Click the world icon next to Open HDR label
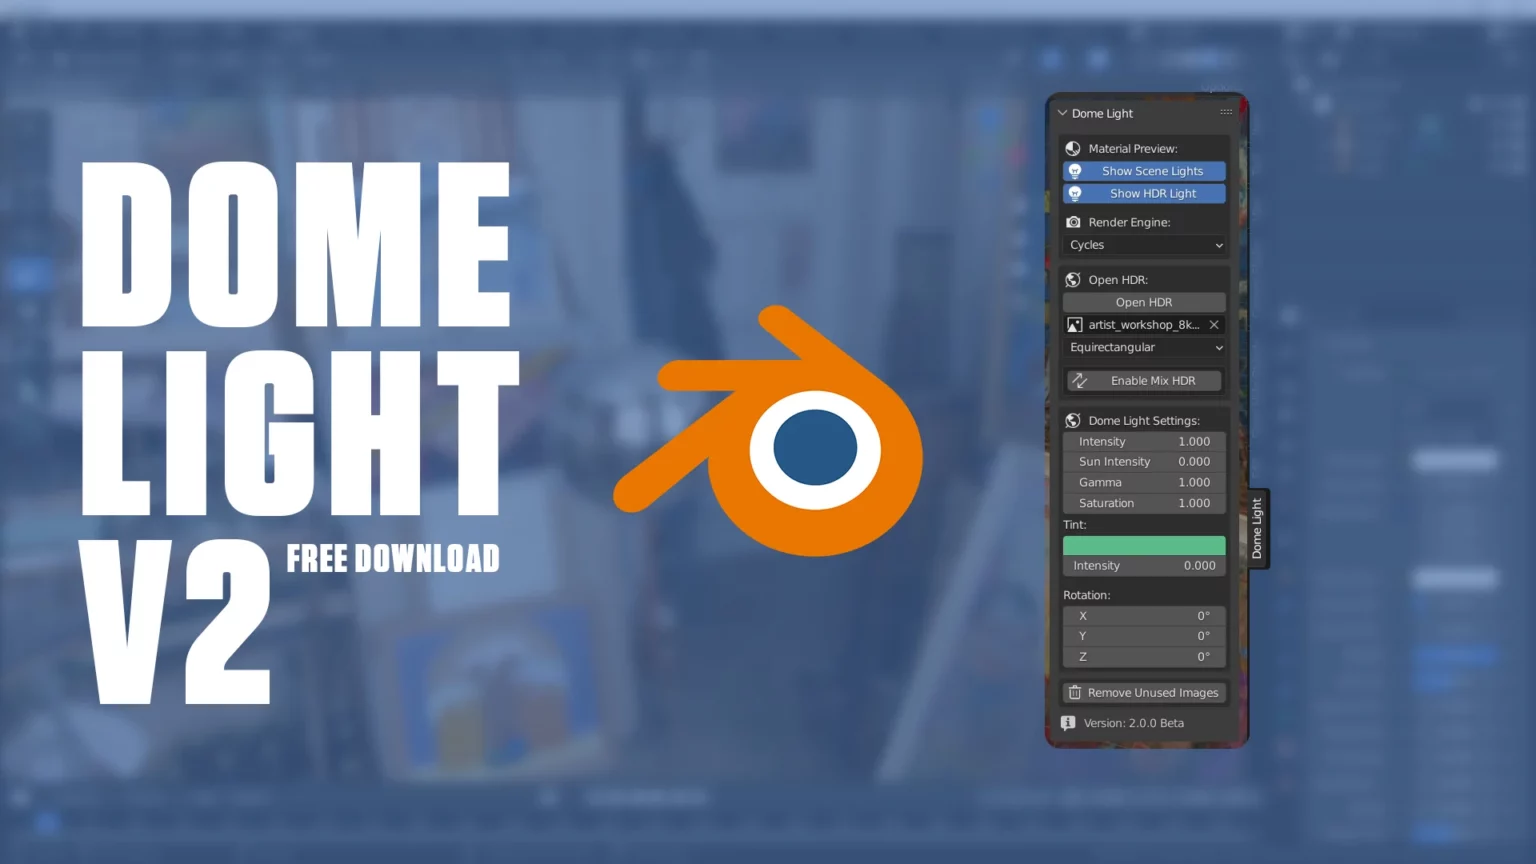1536x864 pixels. (x=1073, y=280)
